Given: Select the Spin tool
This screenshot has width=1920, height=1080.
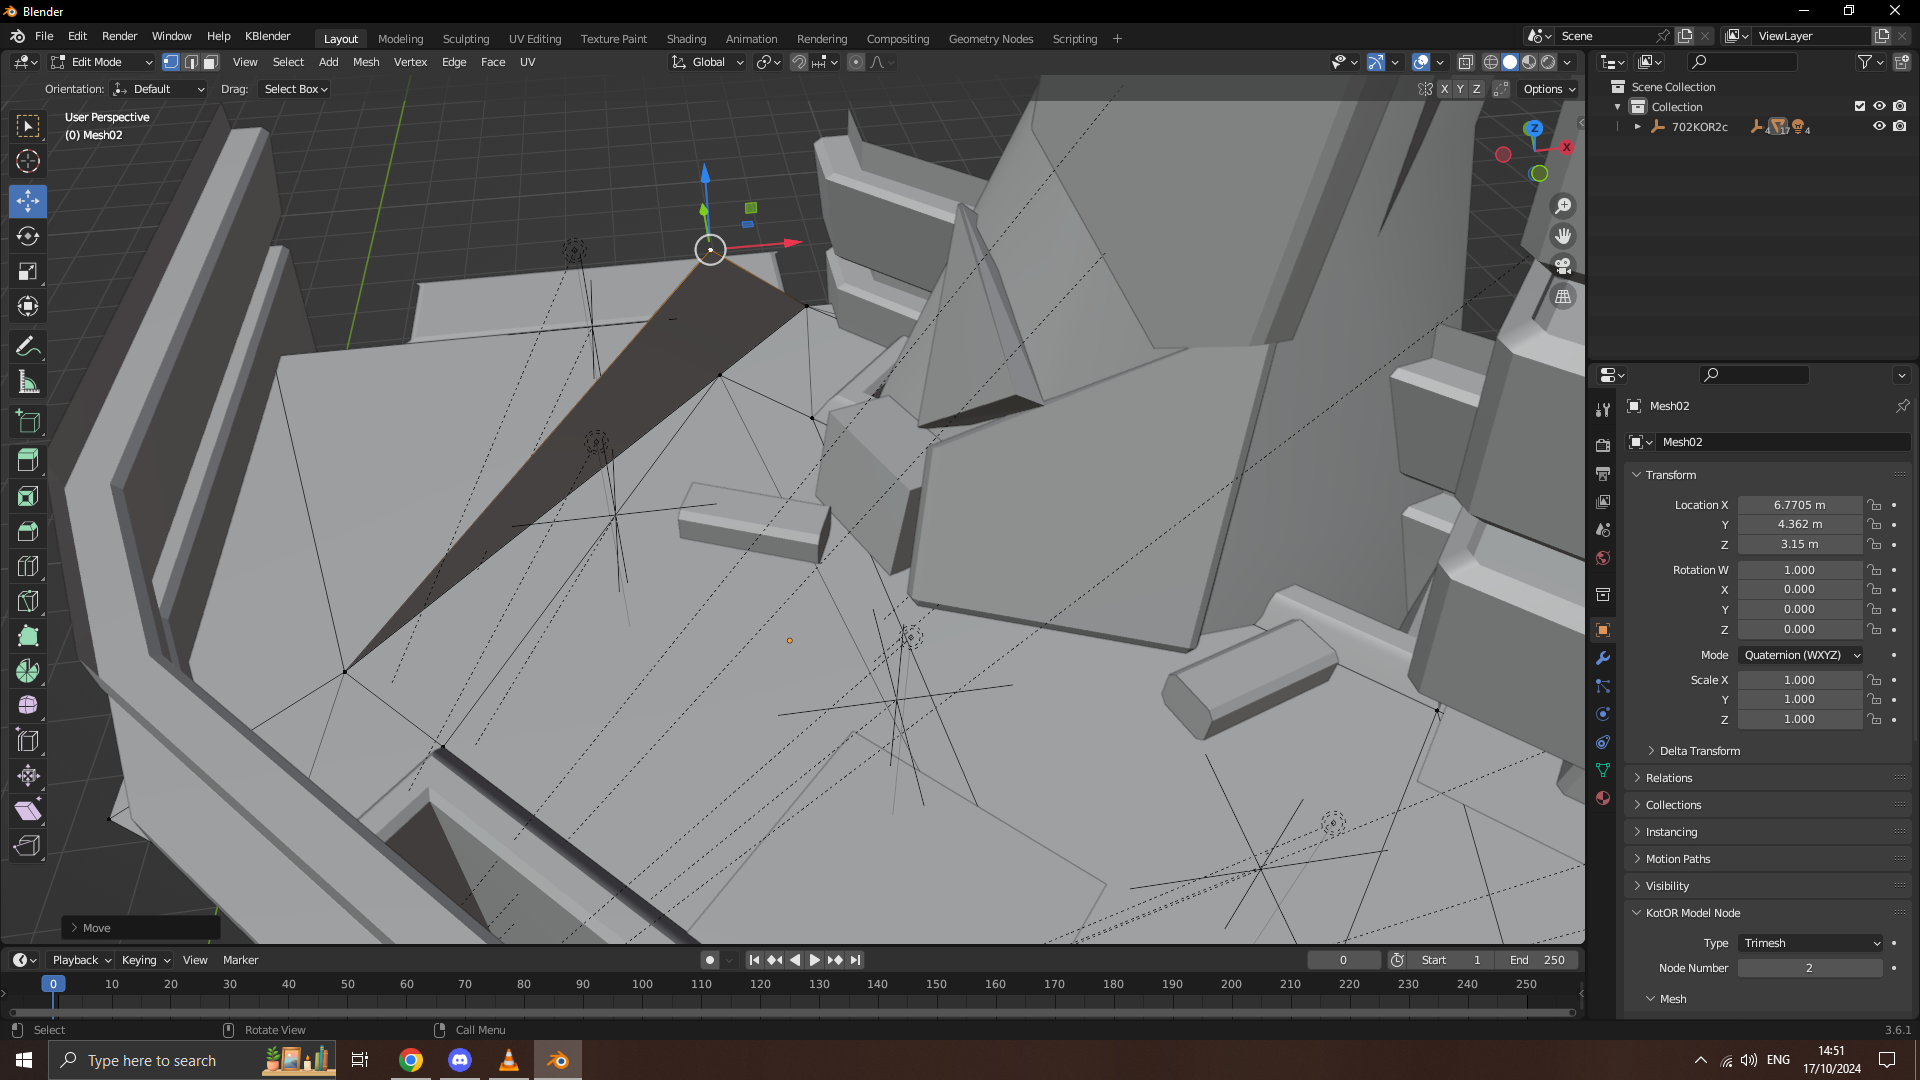Looking at the screenshot, I should click(28, 671).
